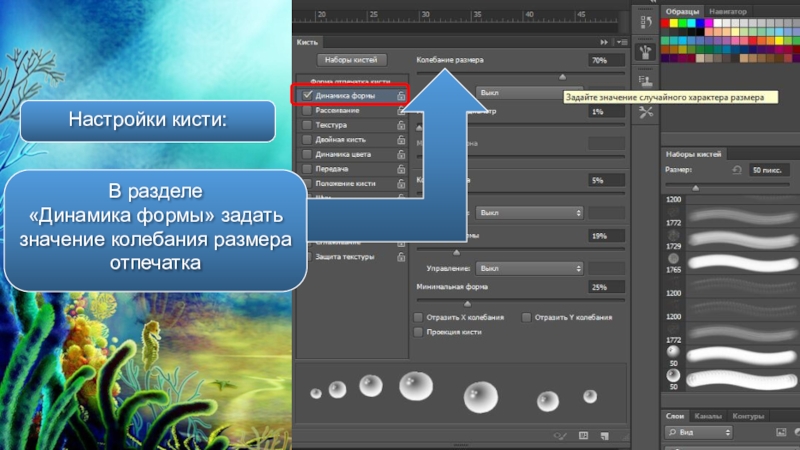
Task: Enable the Рассеивание checkbox
Action: (307, 110)
